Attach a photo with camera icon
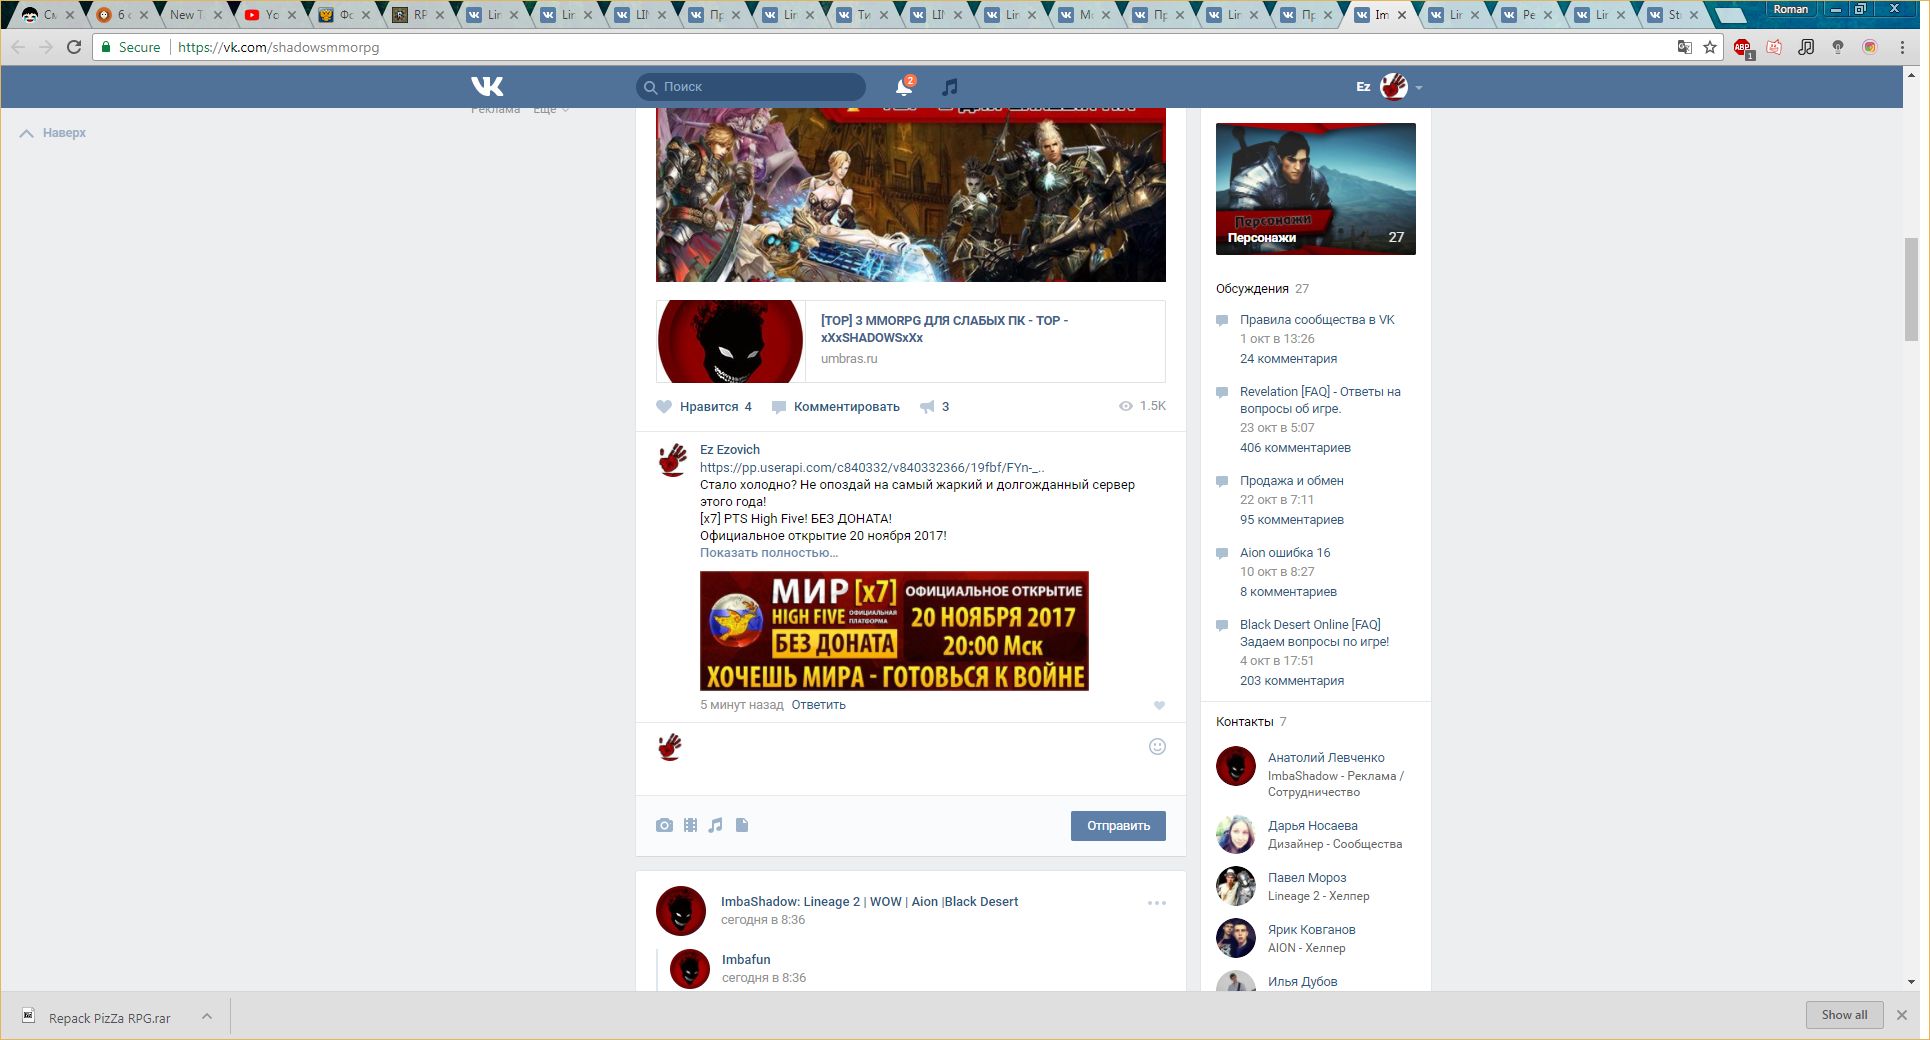1930x1040 pixels. pyautogui.click(x=664, y=826)
